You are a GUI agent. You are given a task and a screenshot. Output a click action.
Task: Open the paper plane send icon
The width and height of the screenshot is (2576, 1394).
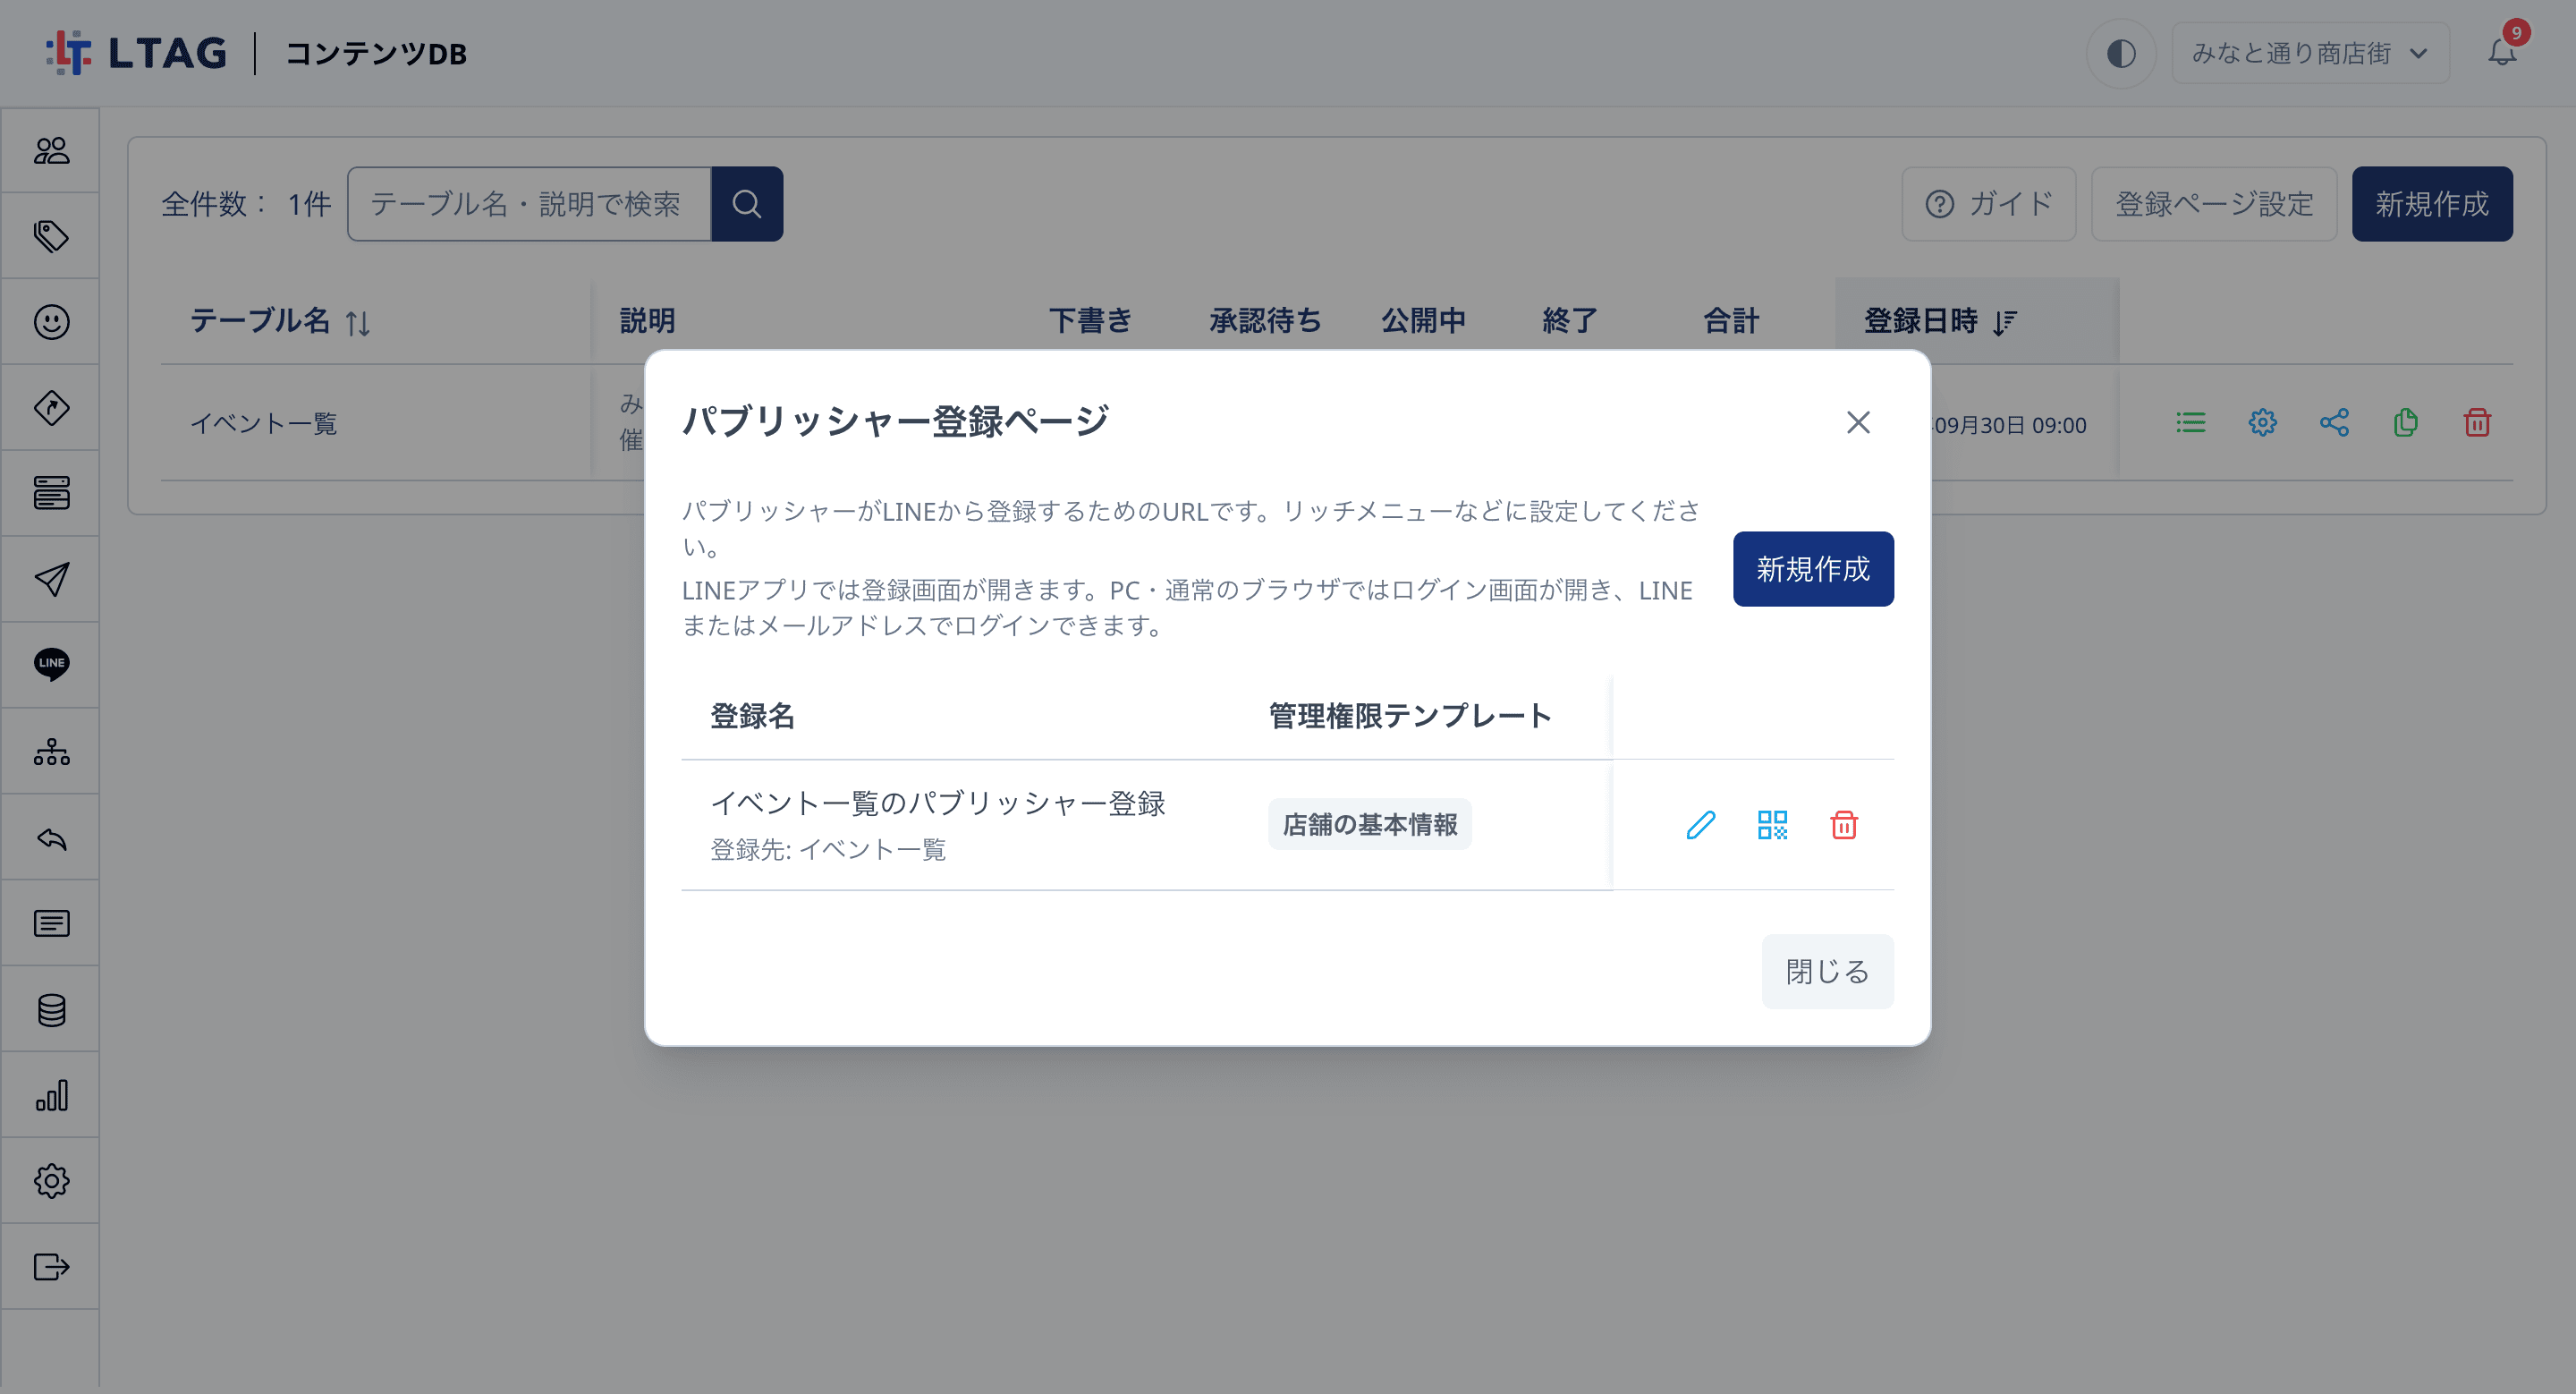(51, 579)
